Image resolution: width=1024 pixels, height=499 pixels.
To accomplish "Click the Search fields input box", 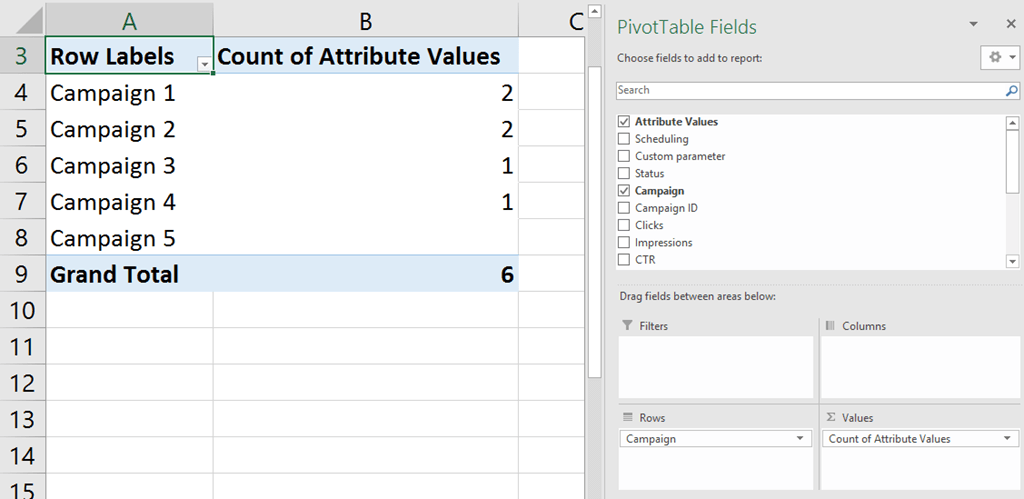I will [808, 90].
